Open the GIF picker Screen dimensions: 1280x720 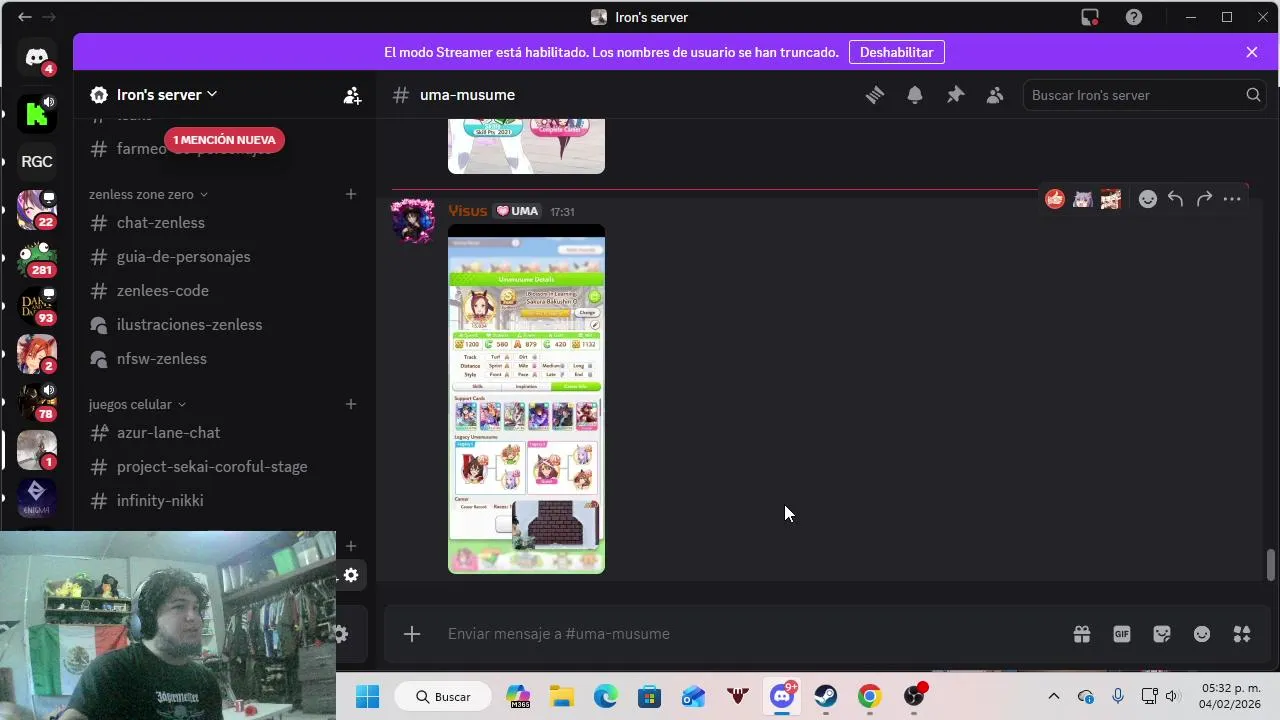click(x=1122, y=634)
